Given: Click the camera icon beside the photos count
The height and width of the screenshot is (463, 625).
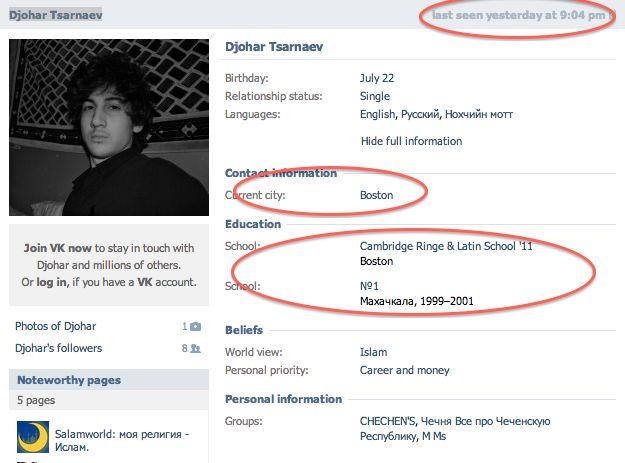Looking at the screenshot, I should coord(195,326).
